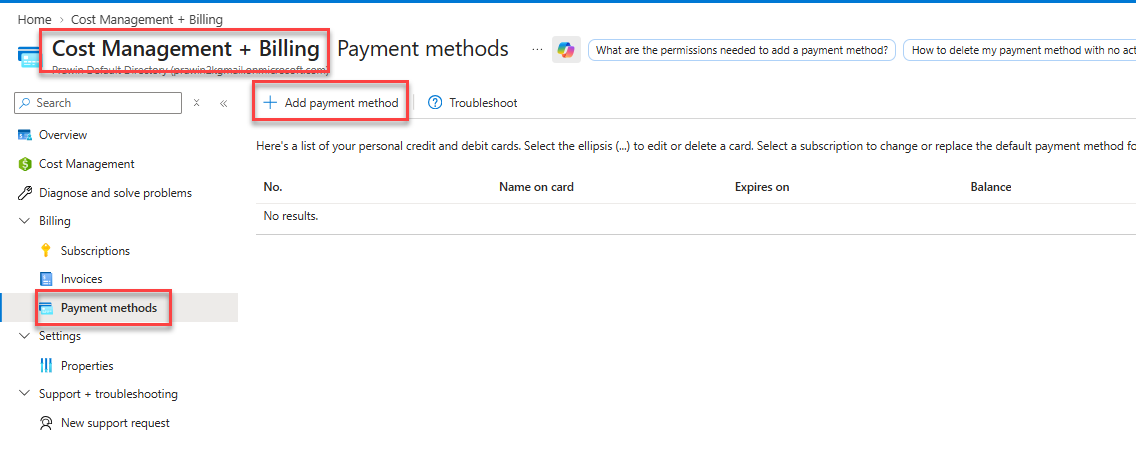Click the plus icon for Add payment method

pyautogui.click(x=270, y=103)
